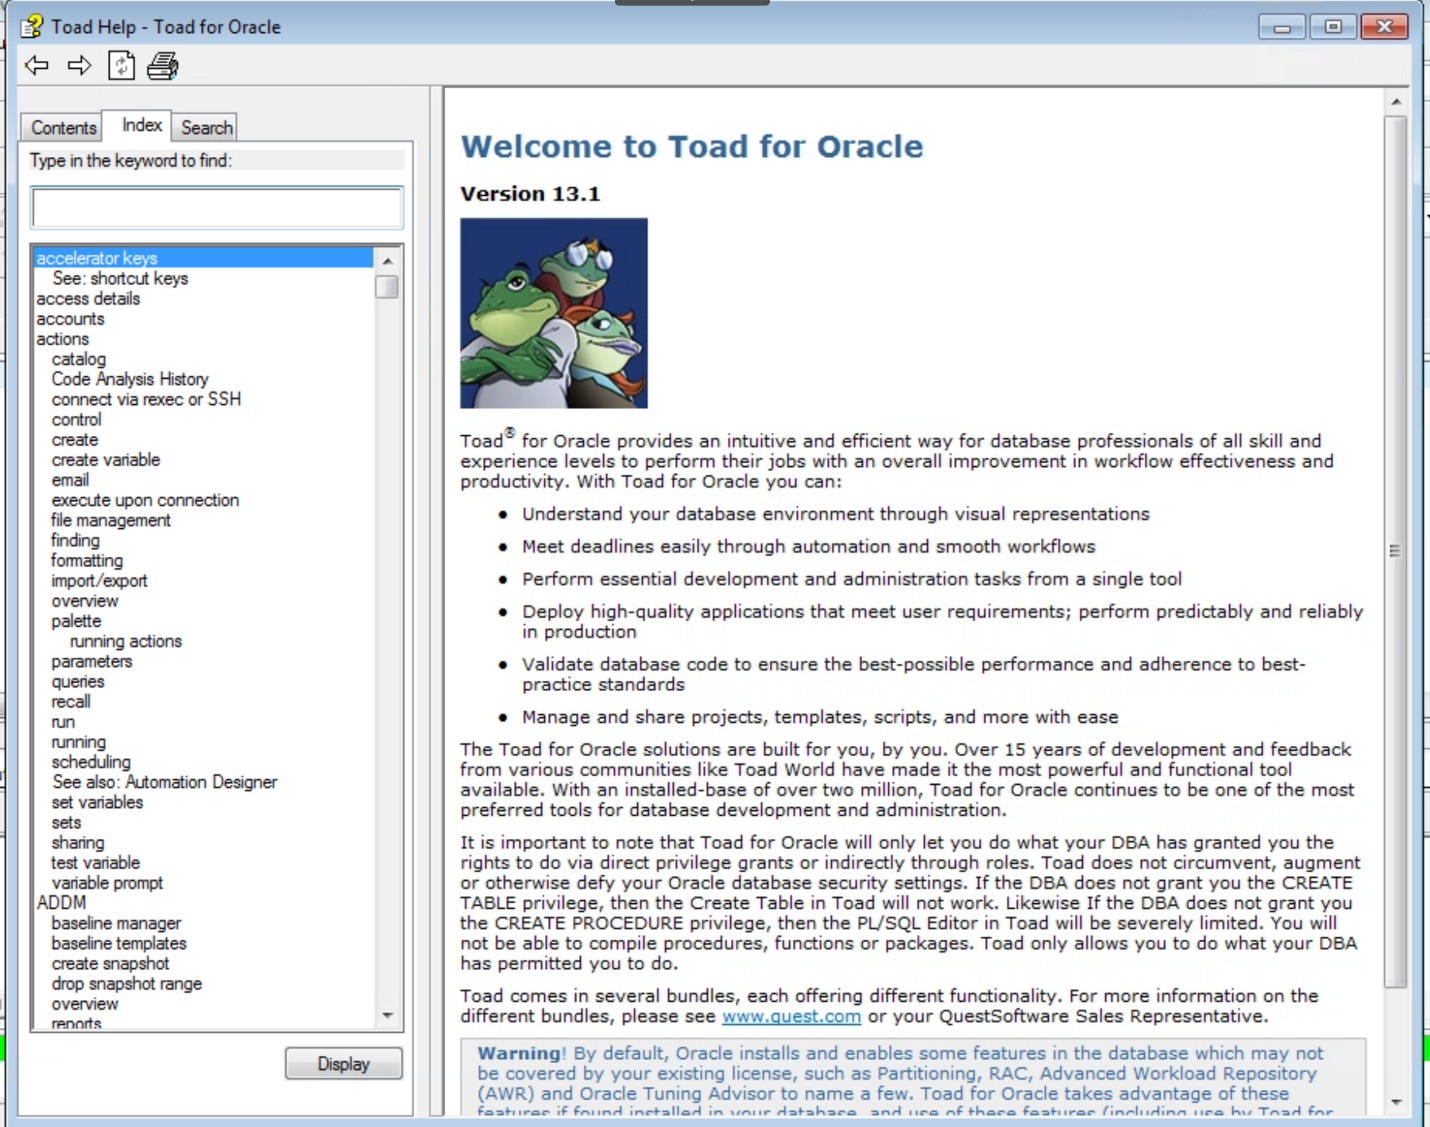
Task: Select 'See also: Automation Designer' entry
Action: pos(165,782)
